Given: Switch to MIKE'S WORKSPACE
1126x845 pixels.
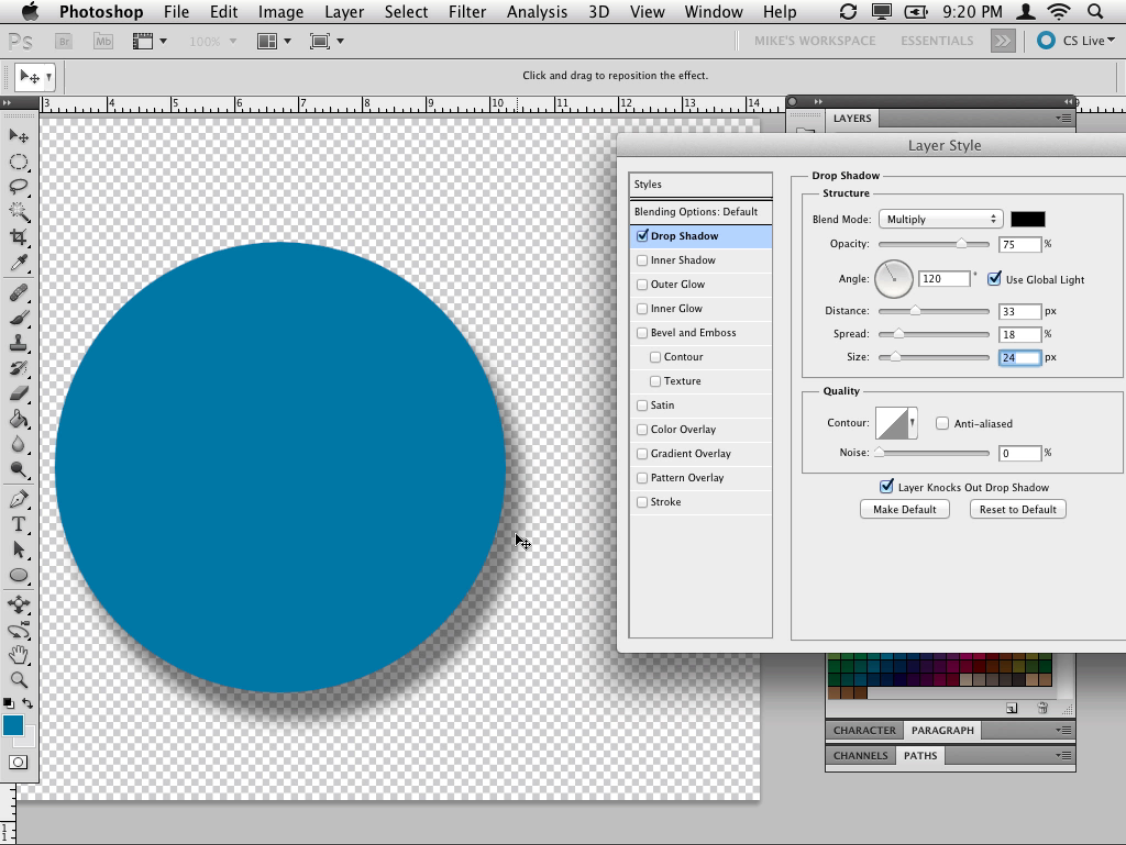Looking at the screenshot, I should 814,41.
